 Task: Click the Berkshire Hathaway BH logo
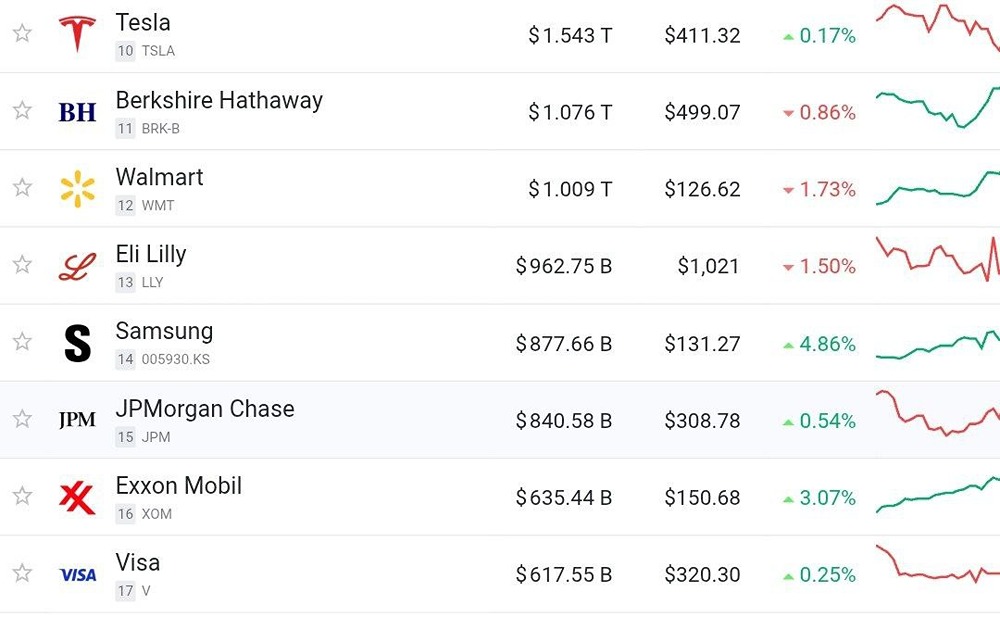click(x=77, y=112)
